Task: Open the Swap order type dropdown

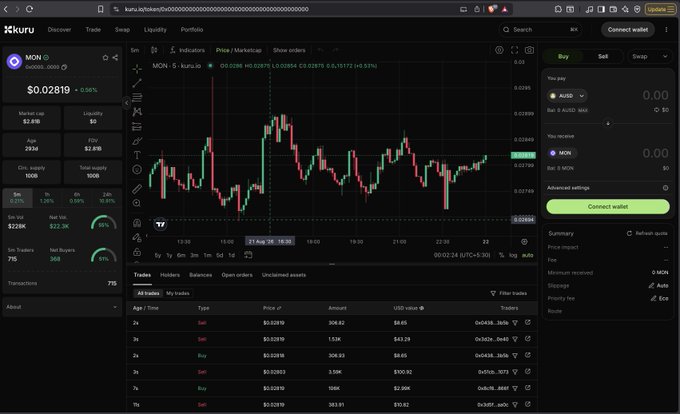Action: click(649, 56)
